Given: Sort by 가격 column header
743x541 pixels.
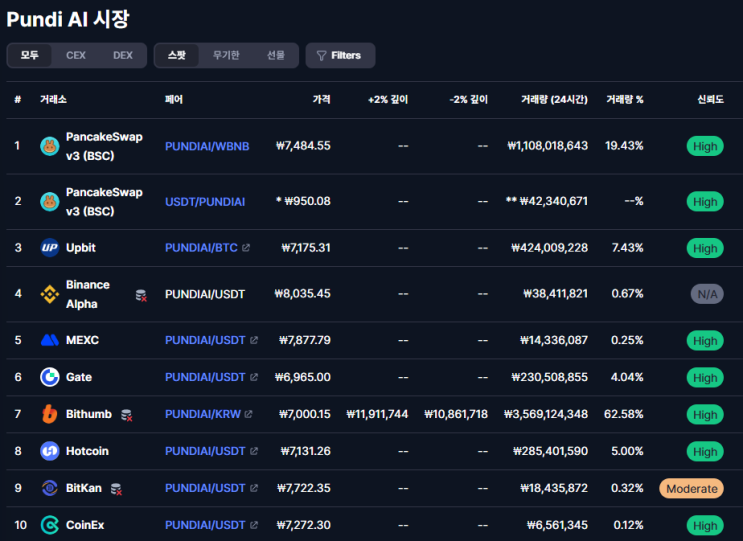Looking at the screenshot, I should click(x=321, y=100).
